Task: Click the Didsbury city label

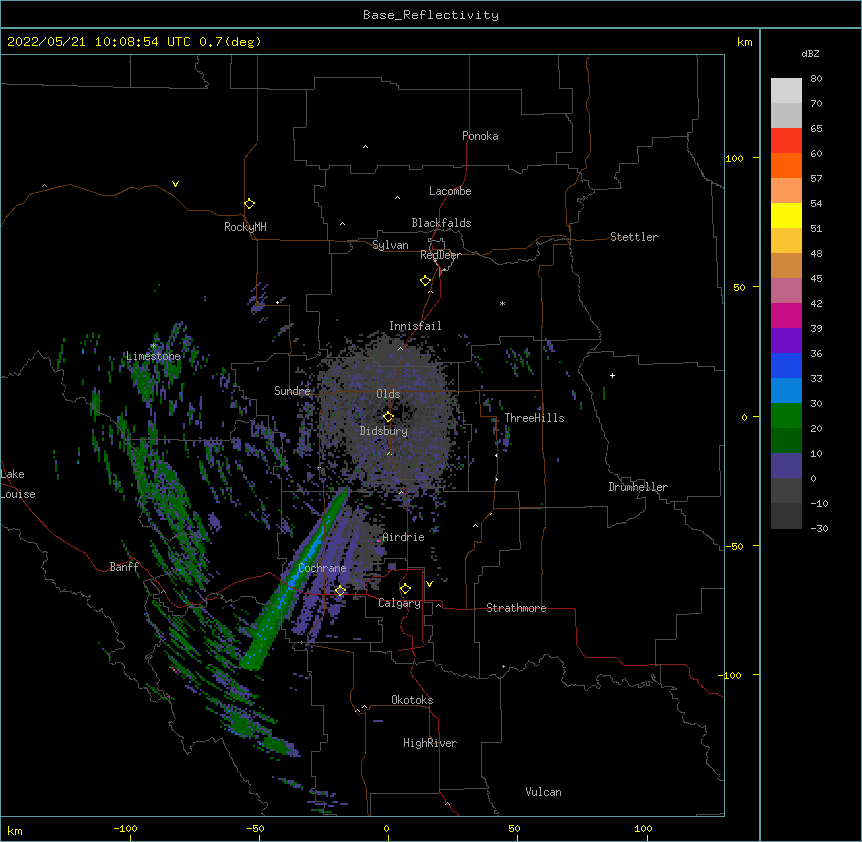Action: click(x=383, y=431)
